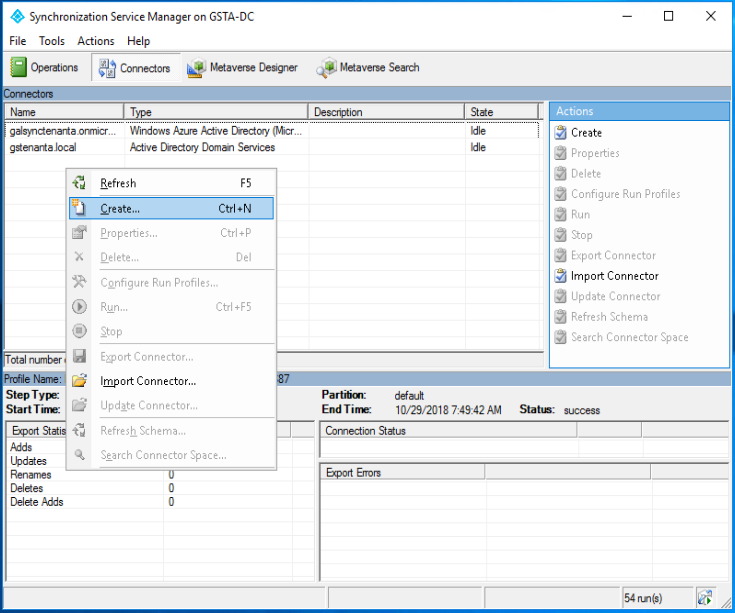Click the Refresh icon in context menu
Image resolution: width=735 pixels, height=613 pixels.
[80, 183]
